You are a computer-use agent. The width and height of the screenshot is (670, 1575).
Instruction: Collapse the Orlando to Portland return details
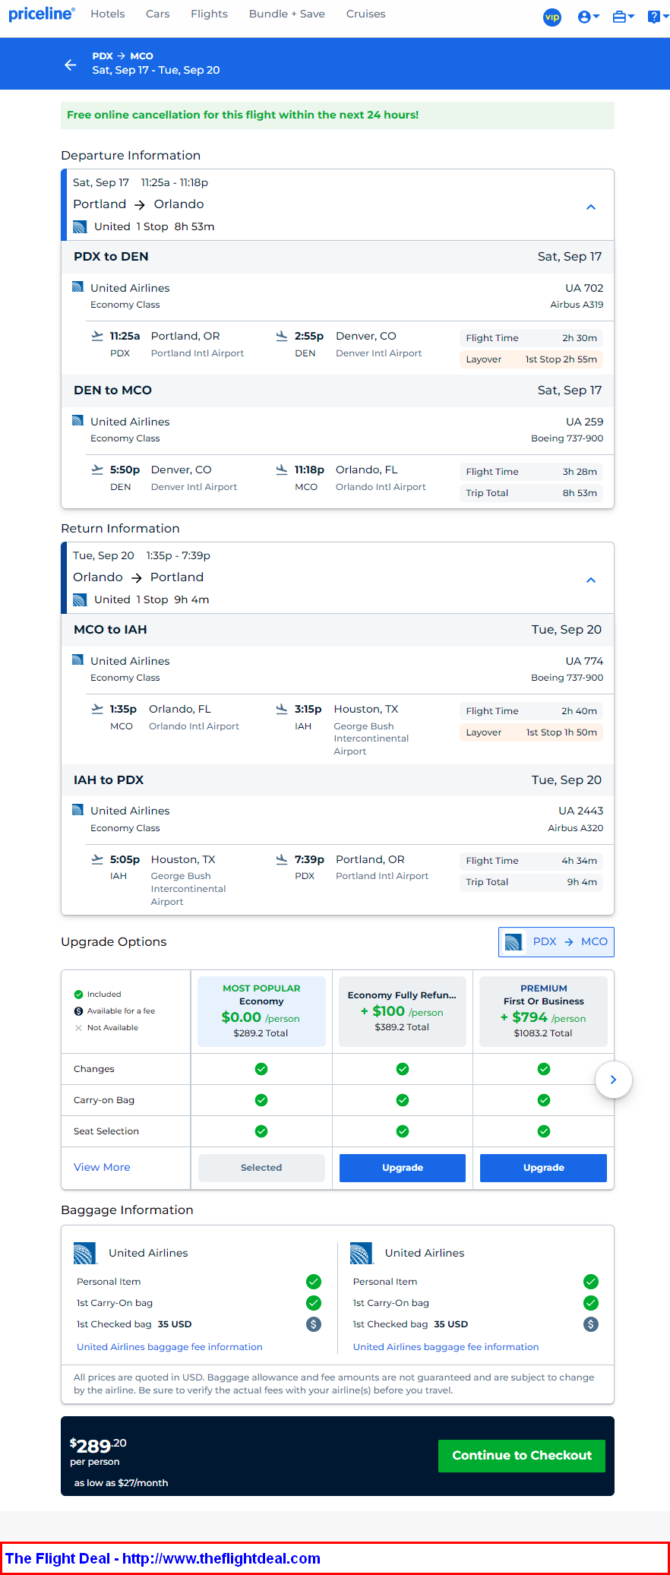[591, 580]
